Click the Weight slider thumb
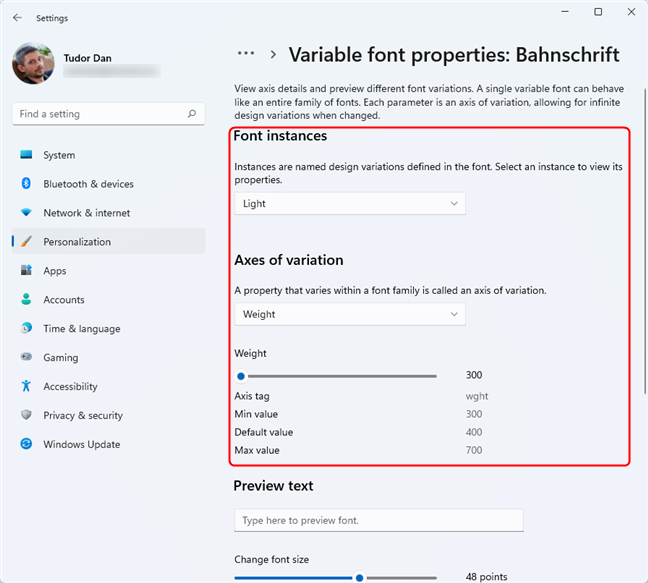This screenshot has height=583, width=648. pos(241,376)
